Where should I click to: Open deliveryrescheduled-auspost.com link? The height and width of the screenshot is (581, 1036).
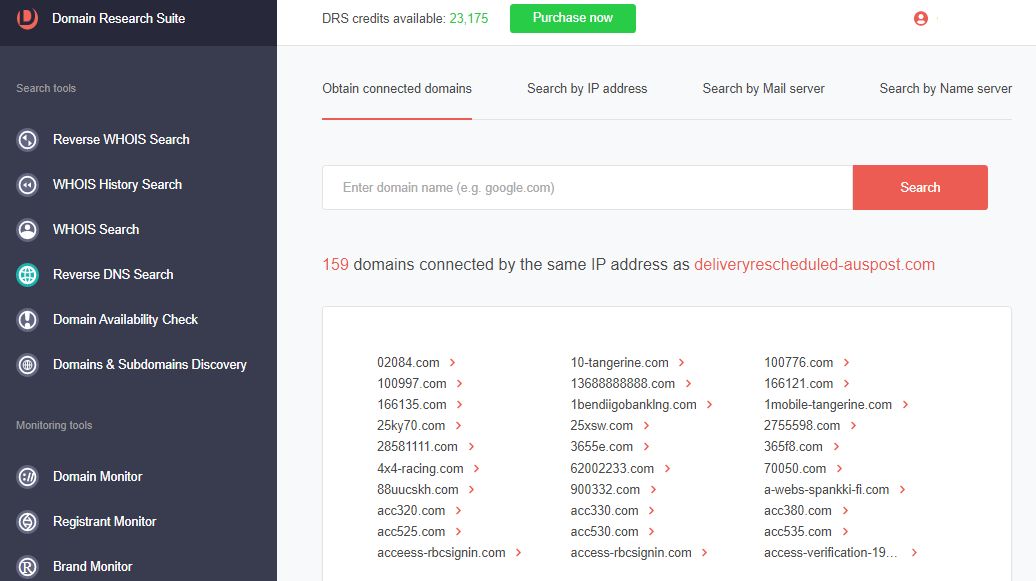tap(815, 265)
